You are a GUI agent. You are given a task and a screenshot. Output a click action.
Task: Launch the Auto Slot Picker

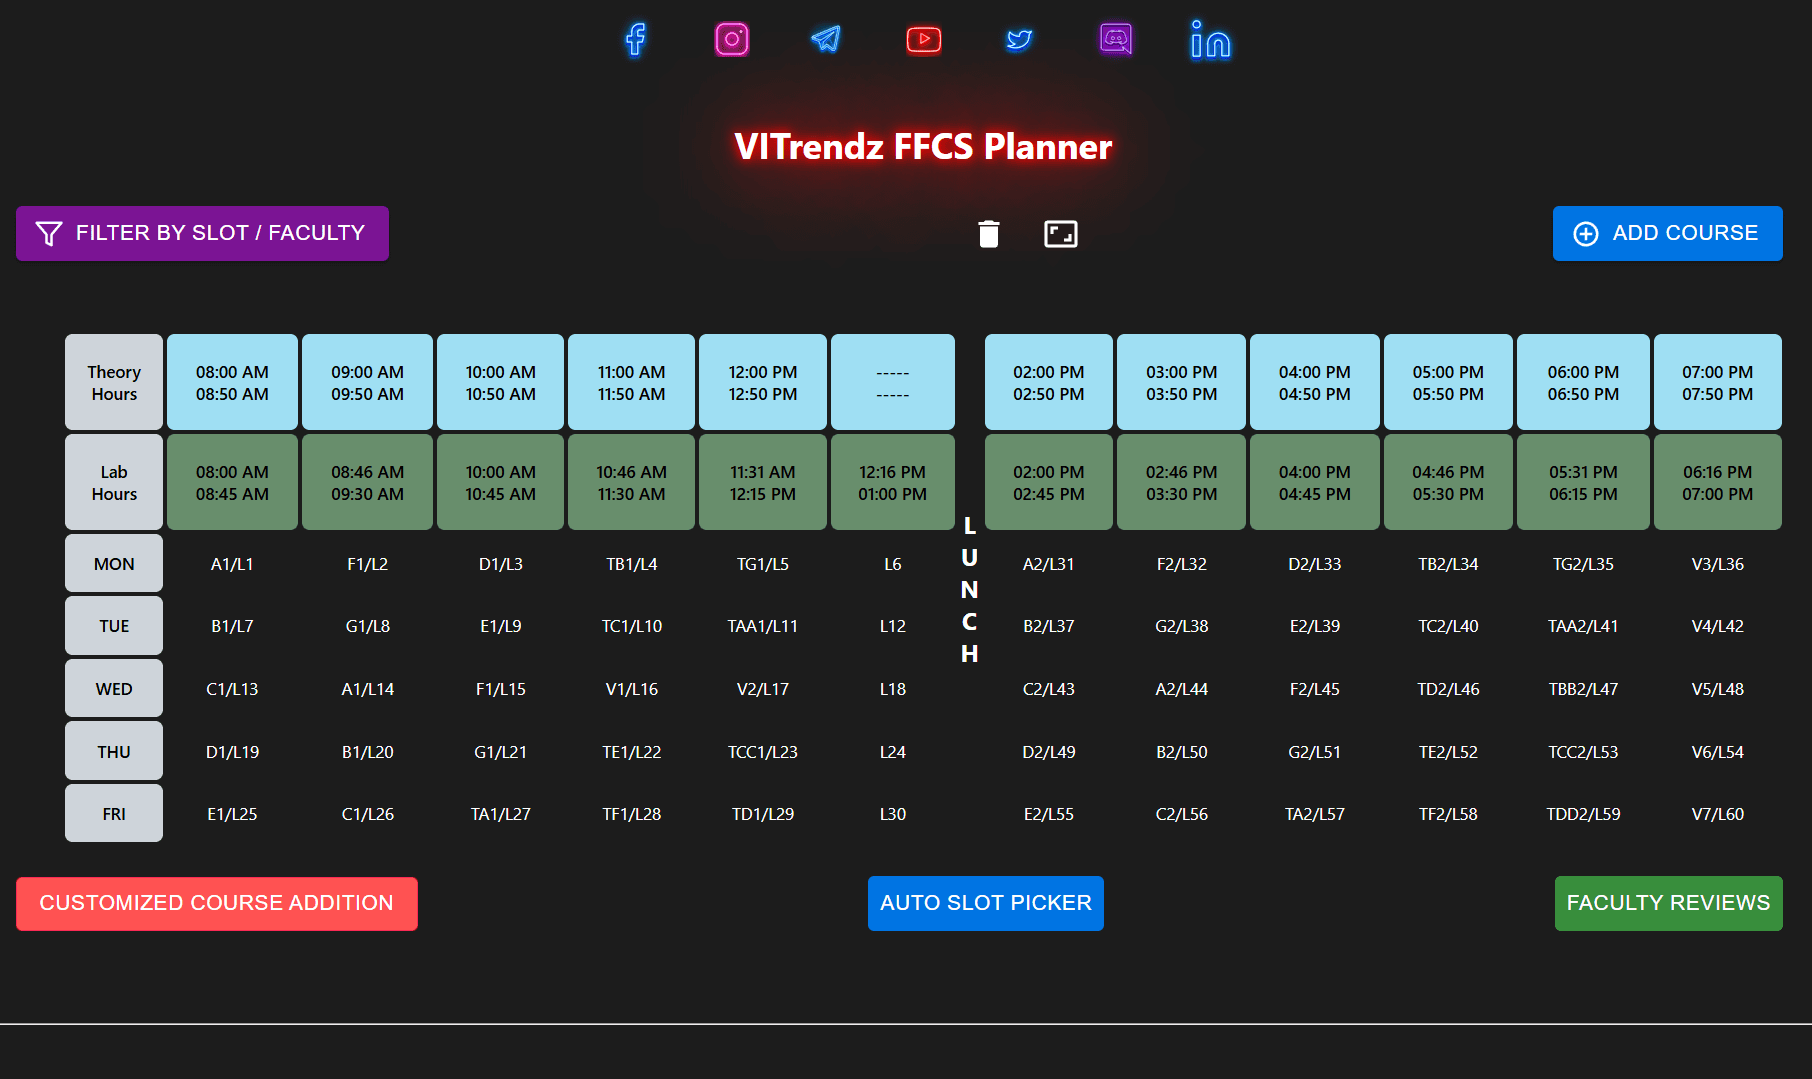[x=985, y=903]
